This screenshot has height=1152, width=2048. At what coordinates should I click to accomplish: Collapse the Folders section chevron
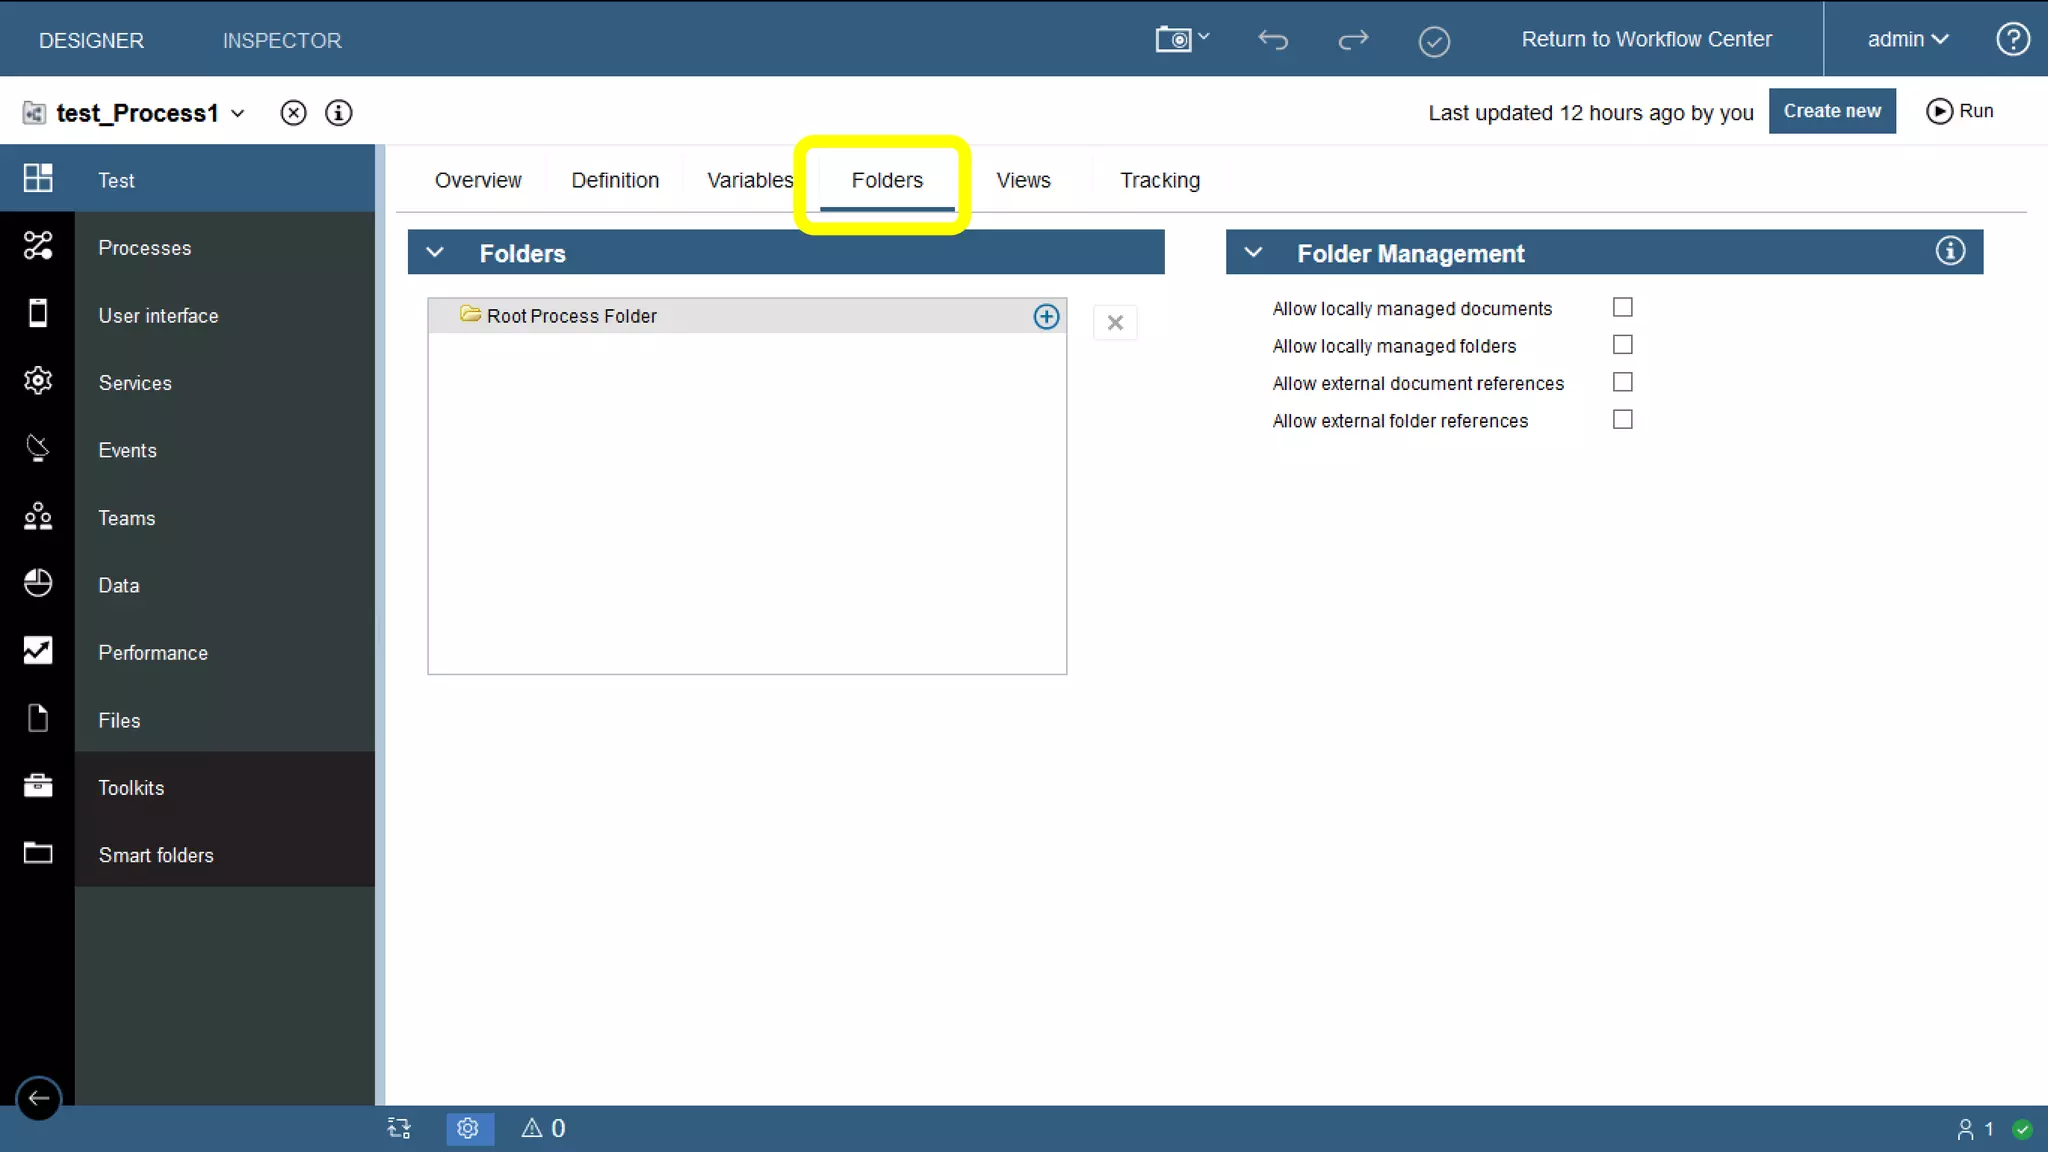[435, 253]
